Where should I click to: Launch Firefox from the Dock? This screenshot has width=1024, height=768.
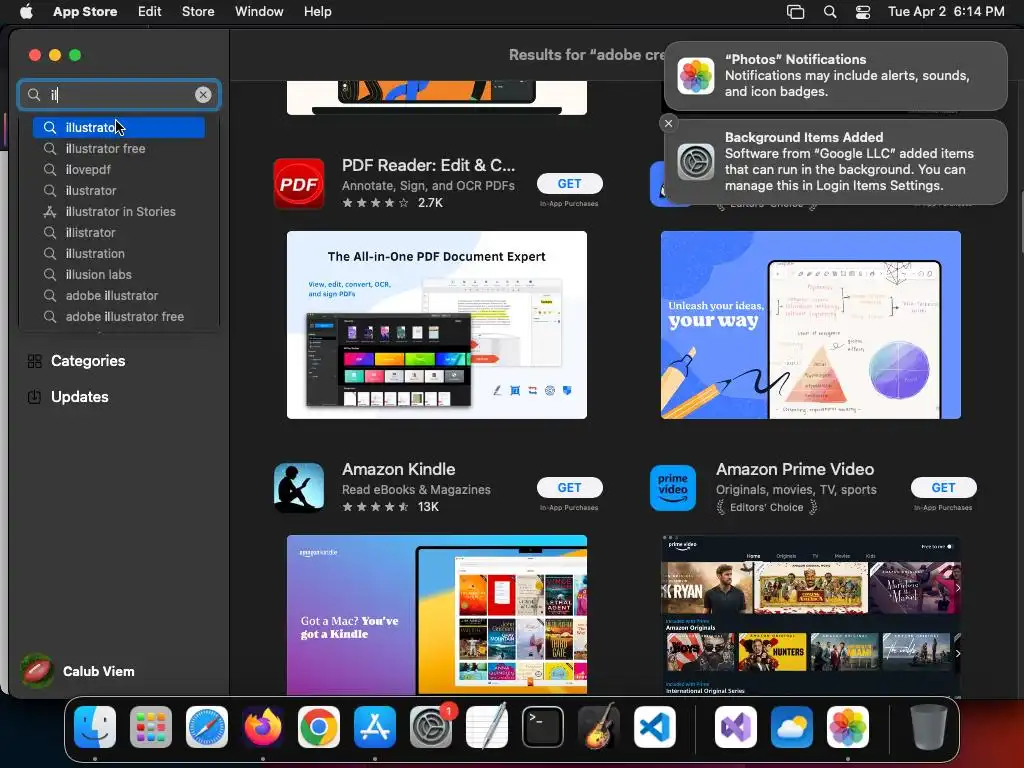263,727
